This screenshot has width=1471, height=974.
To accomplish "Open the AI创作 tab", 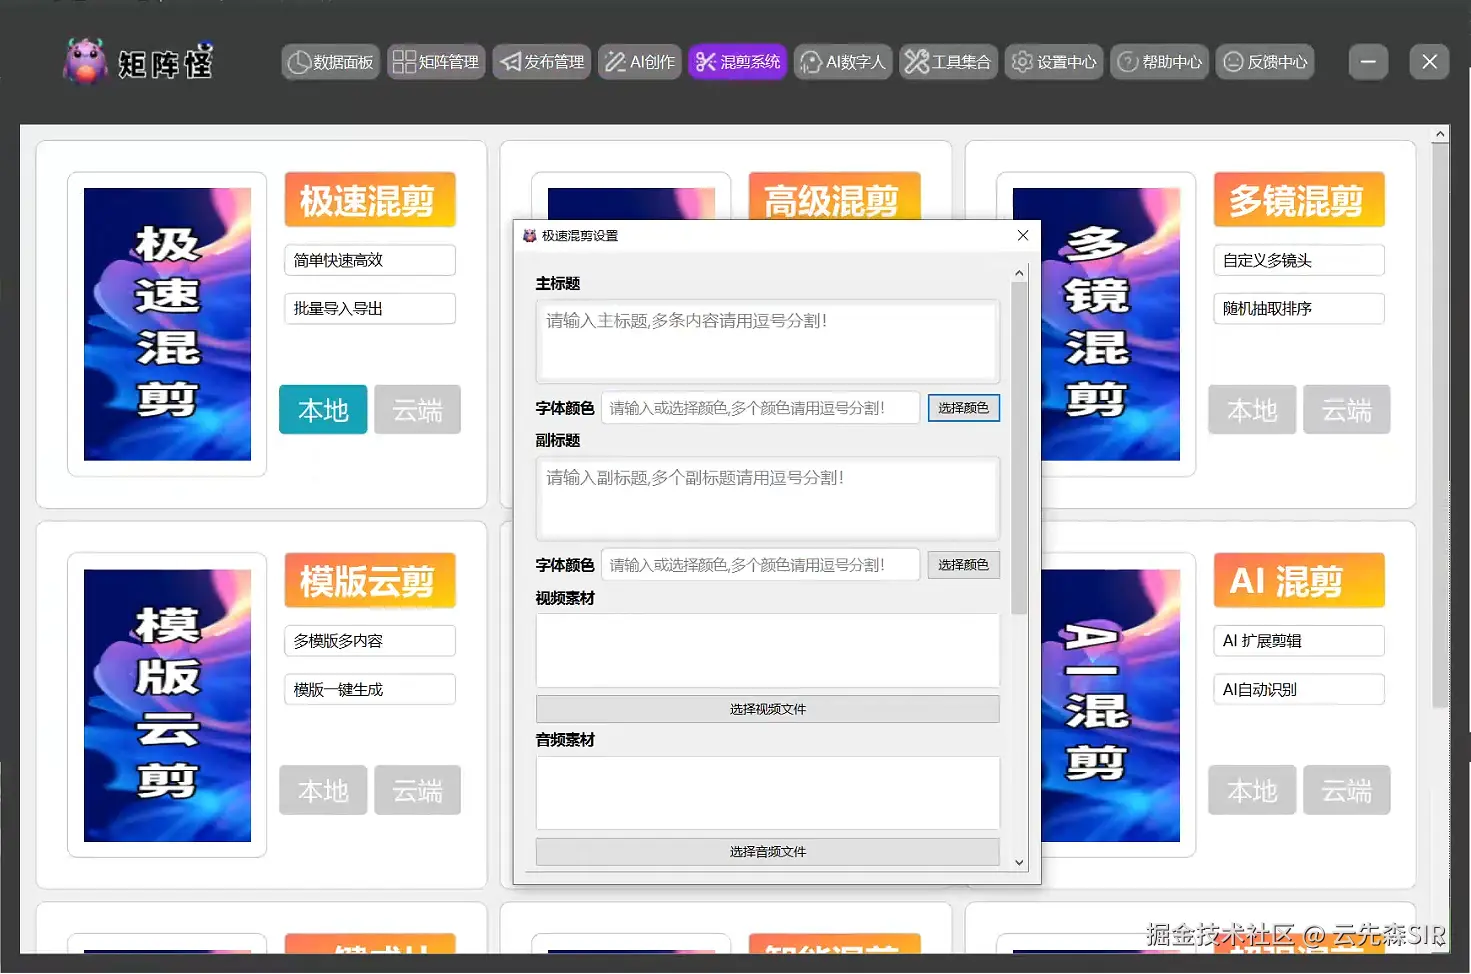I will [x=640, y=62].
